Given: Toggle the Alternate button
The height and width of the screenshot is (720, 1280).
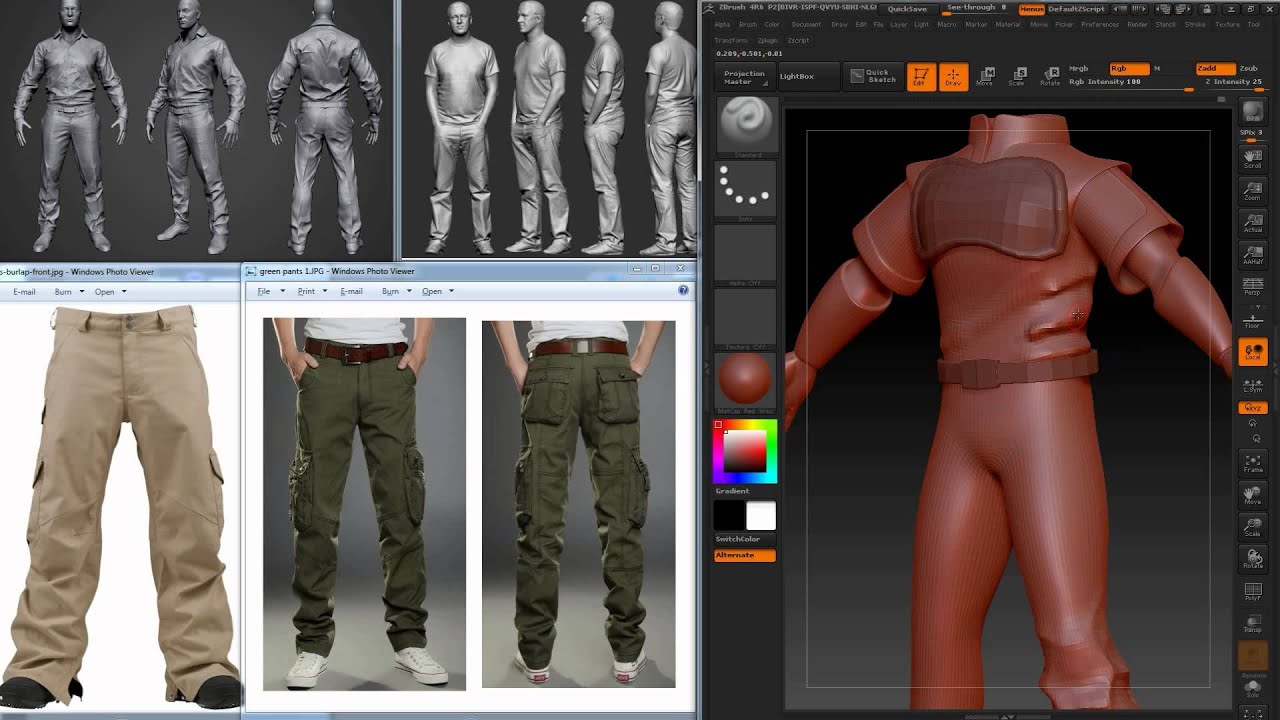Looking at the screenshot, I should click(x=745, y=555).
